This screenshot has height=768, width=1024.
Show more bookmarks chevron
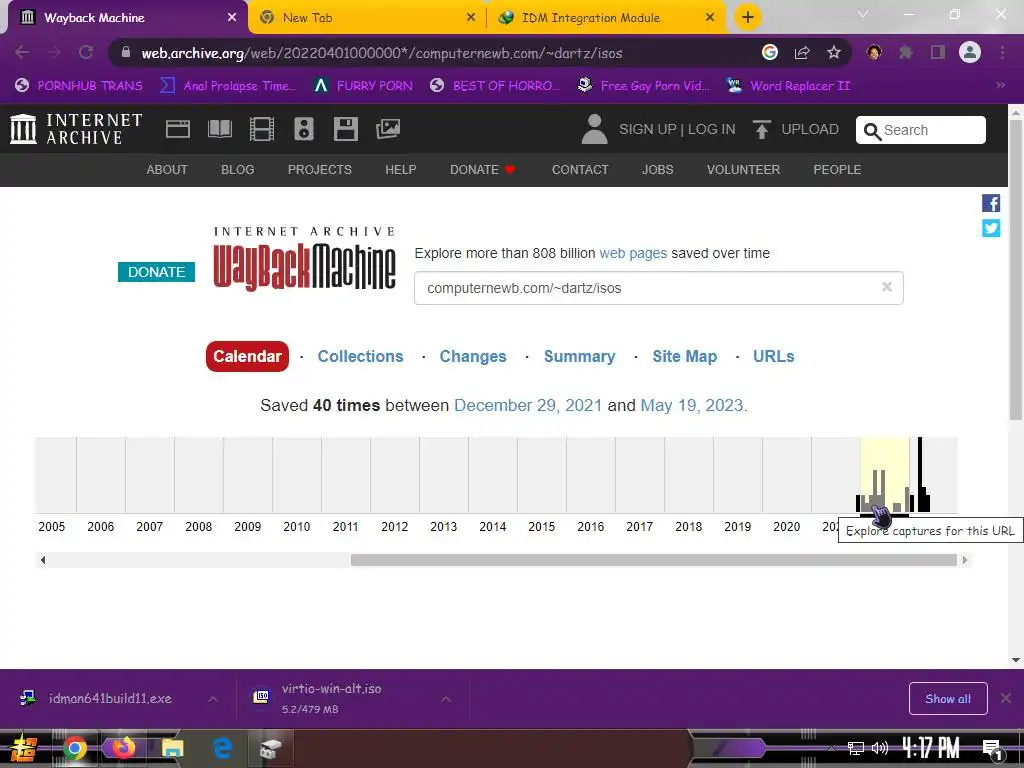tap(1000, 86)
